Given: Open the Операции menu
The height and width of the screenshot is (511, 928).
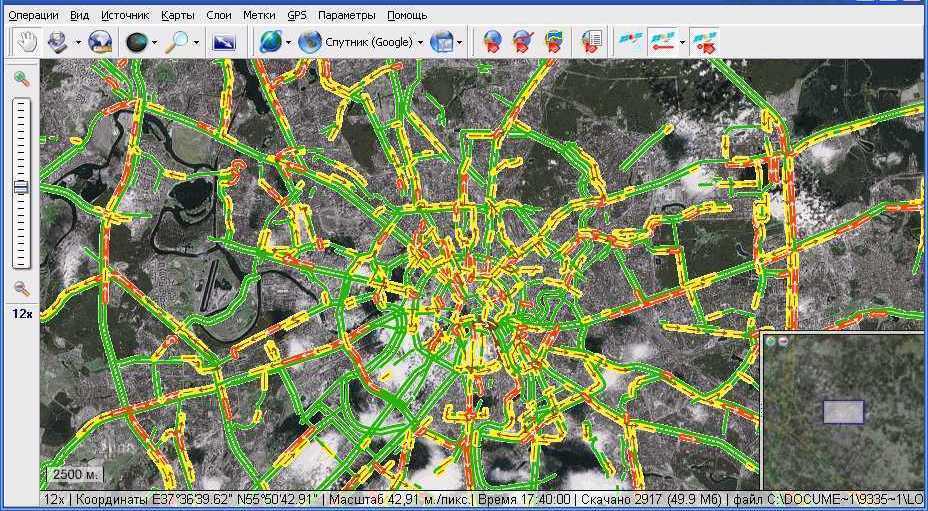Looking at the screenshot, I should (x=33, y=15).
